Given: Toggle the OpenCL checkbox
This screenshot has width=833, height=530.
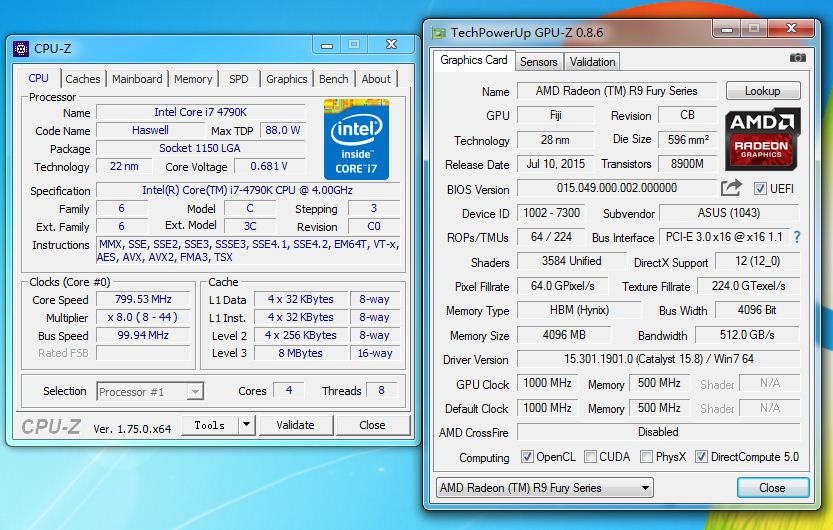Looking at the screenshot, I should 527,457.
